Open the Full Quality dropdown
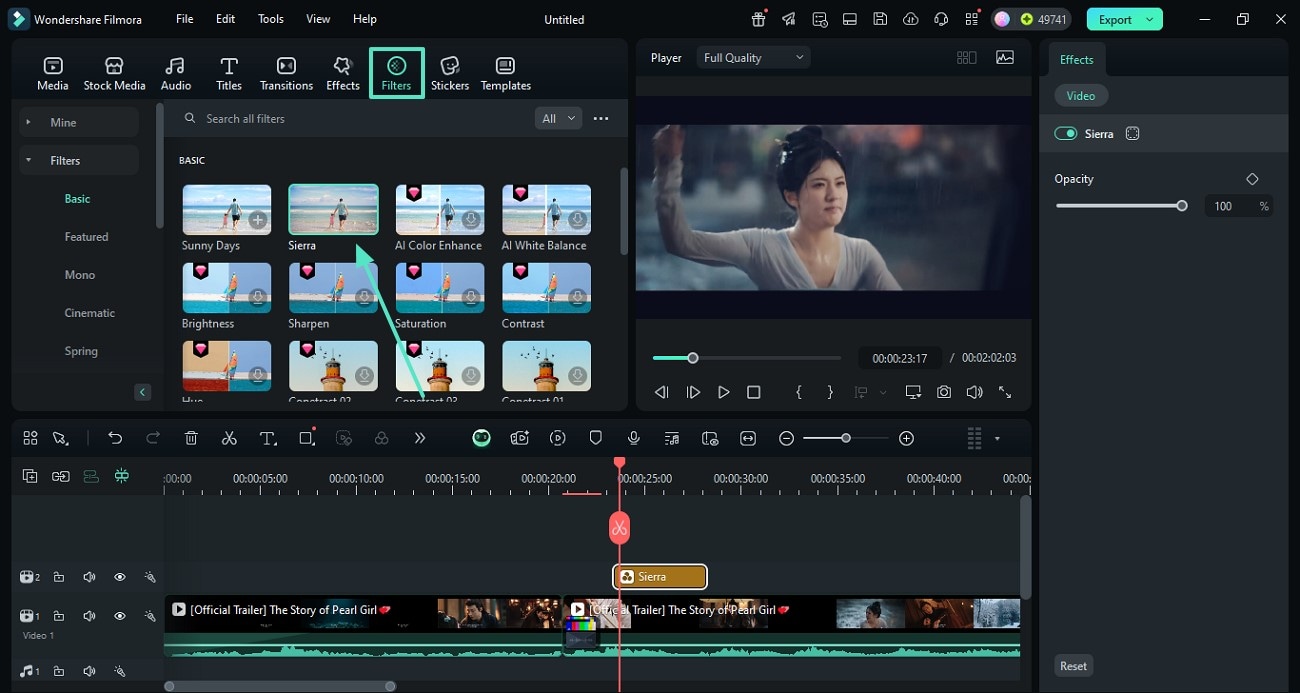The image size is (1300, 693). click(x=753, y=58)
